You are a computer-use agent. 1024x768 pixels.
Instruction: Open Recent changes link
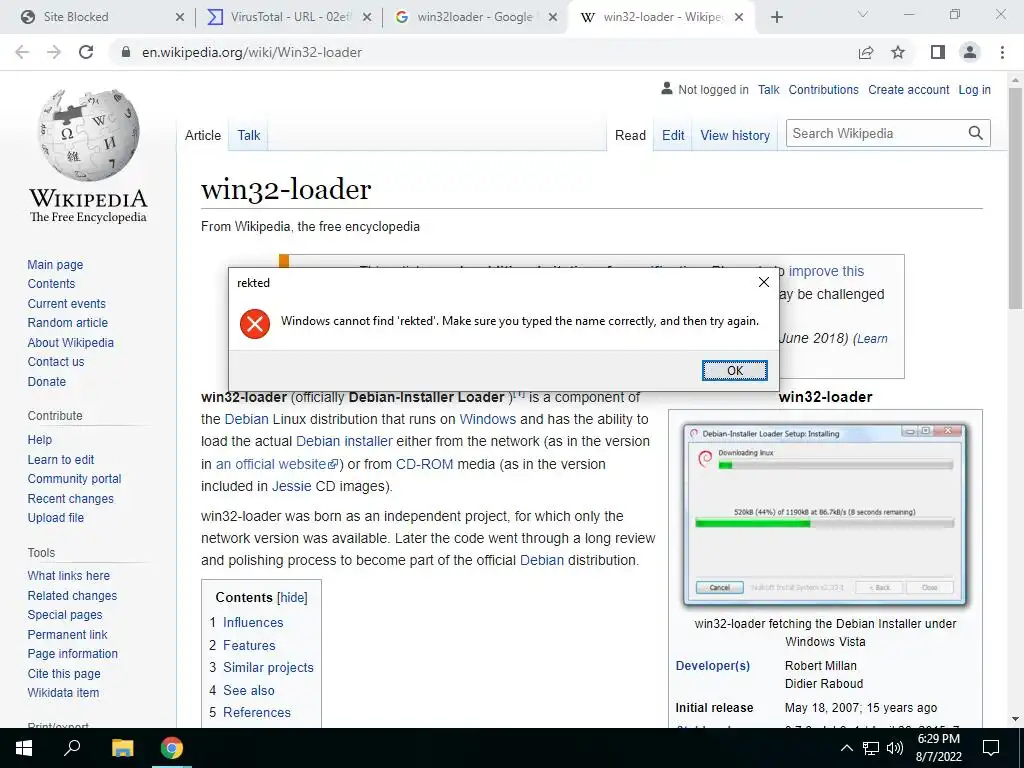[71, 498]
